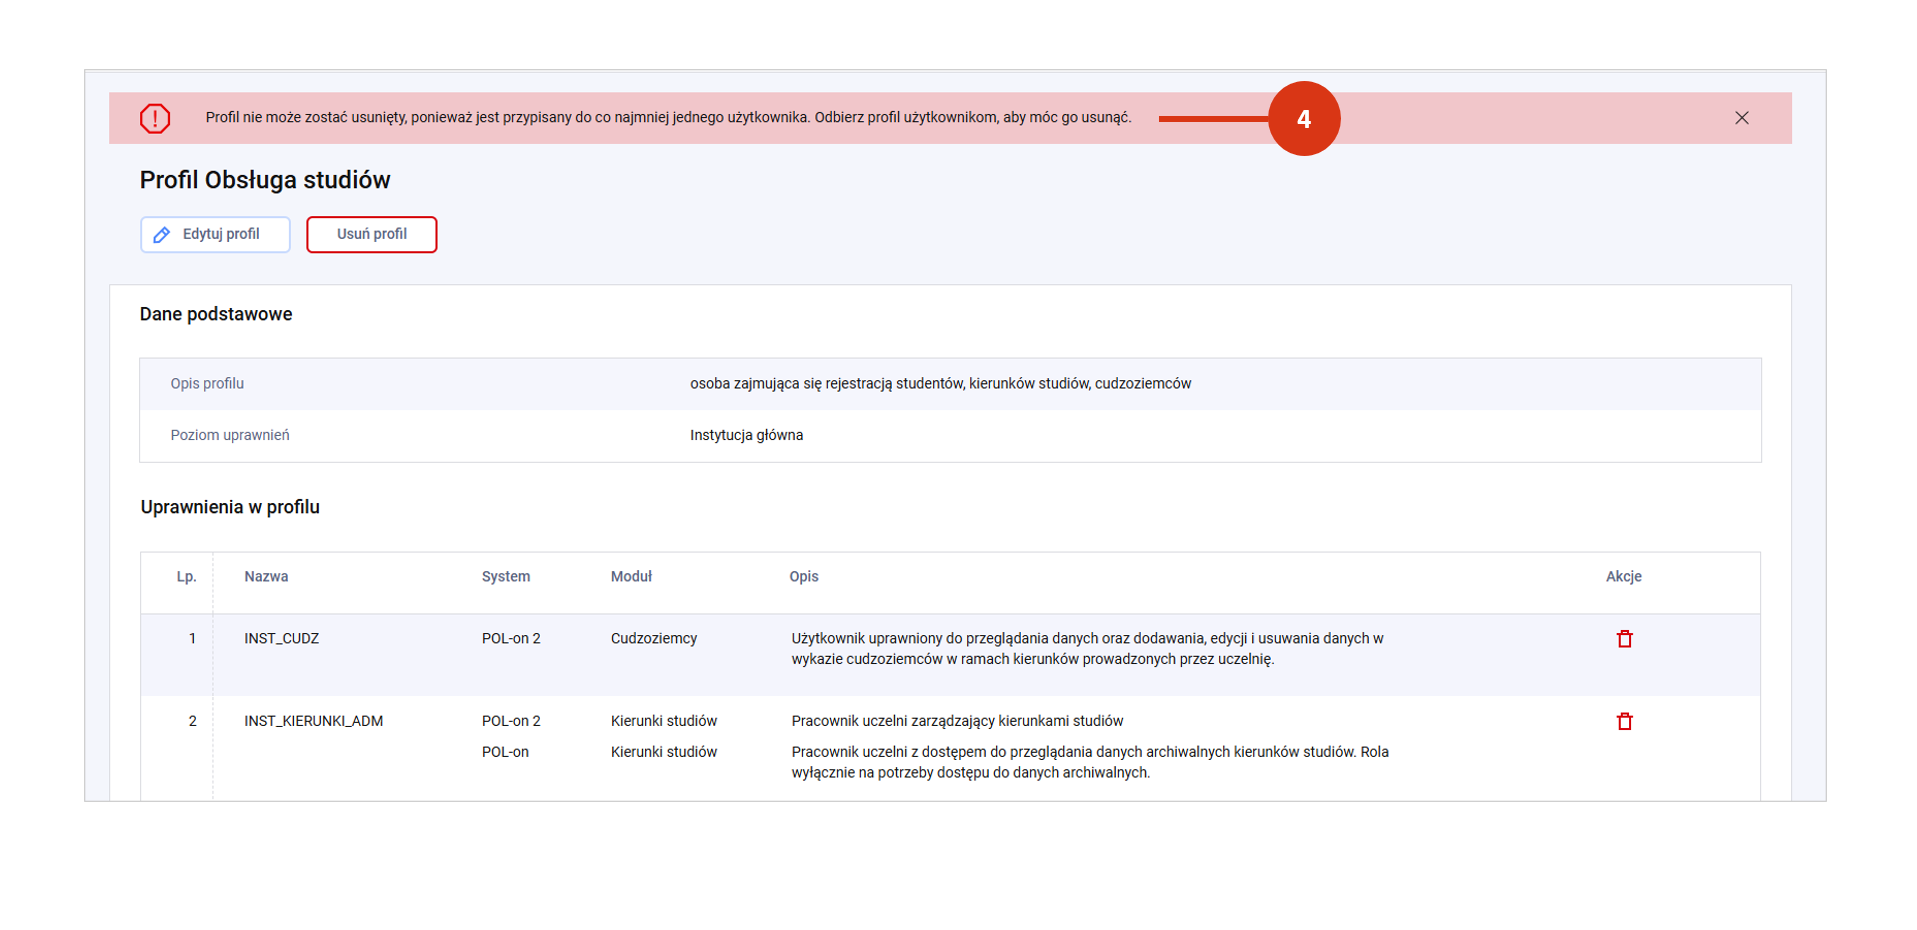Click the Nazwa column header
The height and width of the screenshot is (930, 1917).
point(266,576)
